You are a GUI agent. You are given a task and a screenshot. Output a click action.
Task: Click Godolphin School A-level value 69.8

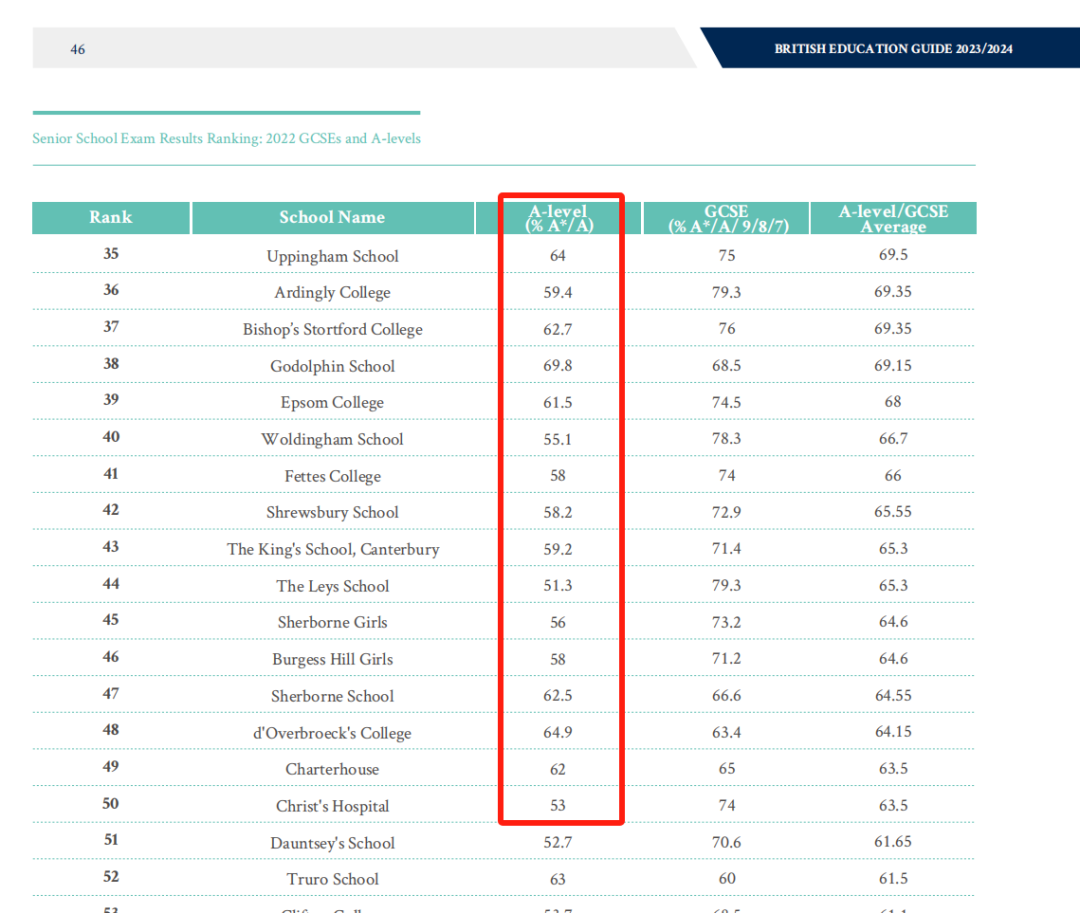pyautogui.click(x=558, y=366)
